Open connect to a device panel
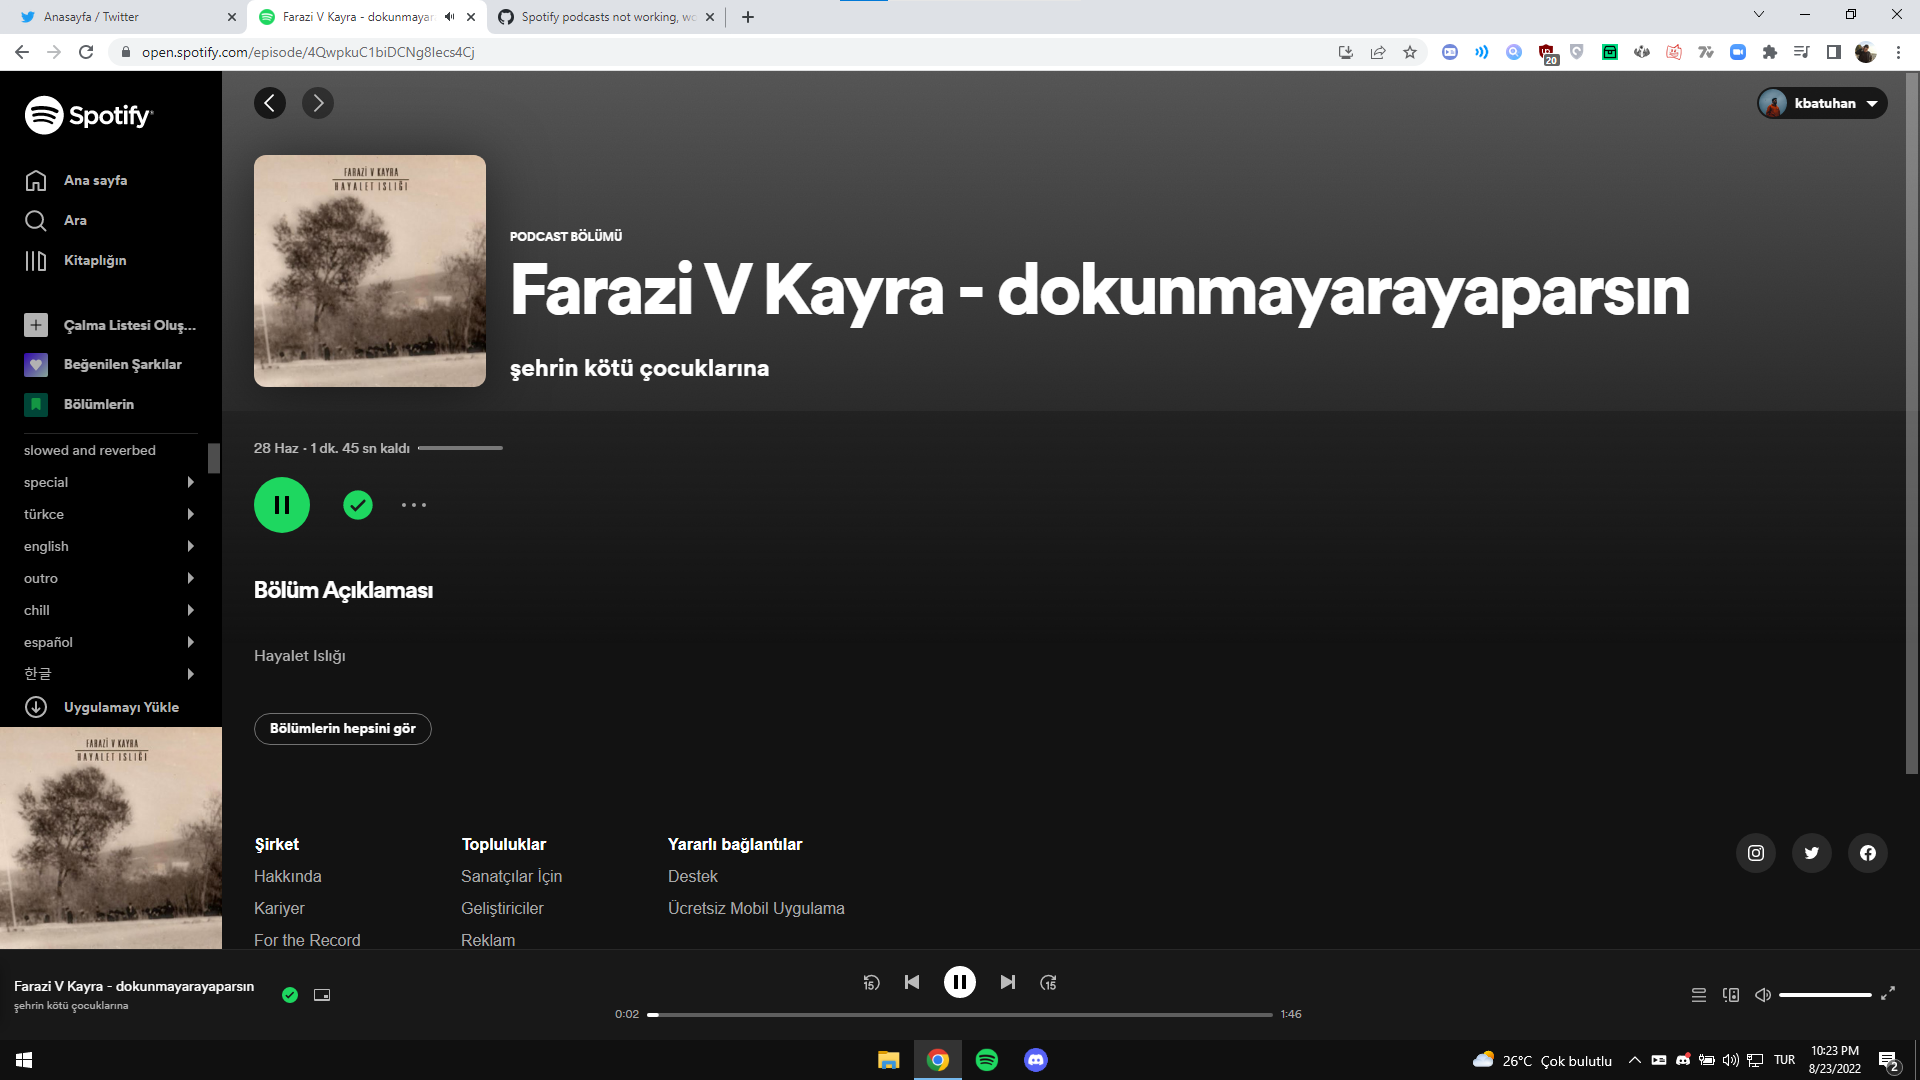Viewport: 1920px width, 1080px height. pos(1732,995)
